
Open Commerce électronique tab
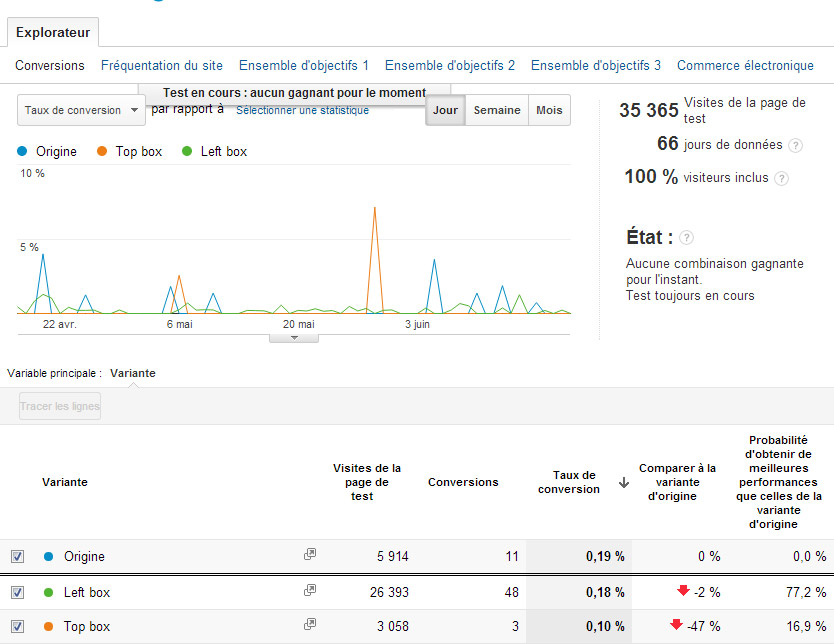pos(745,65)
